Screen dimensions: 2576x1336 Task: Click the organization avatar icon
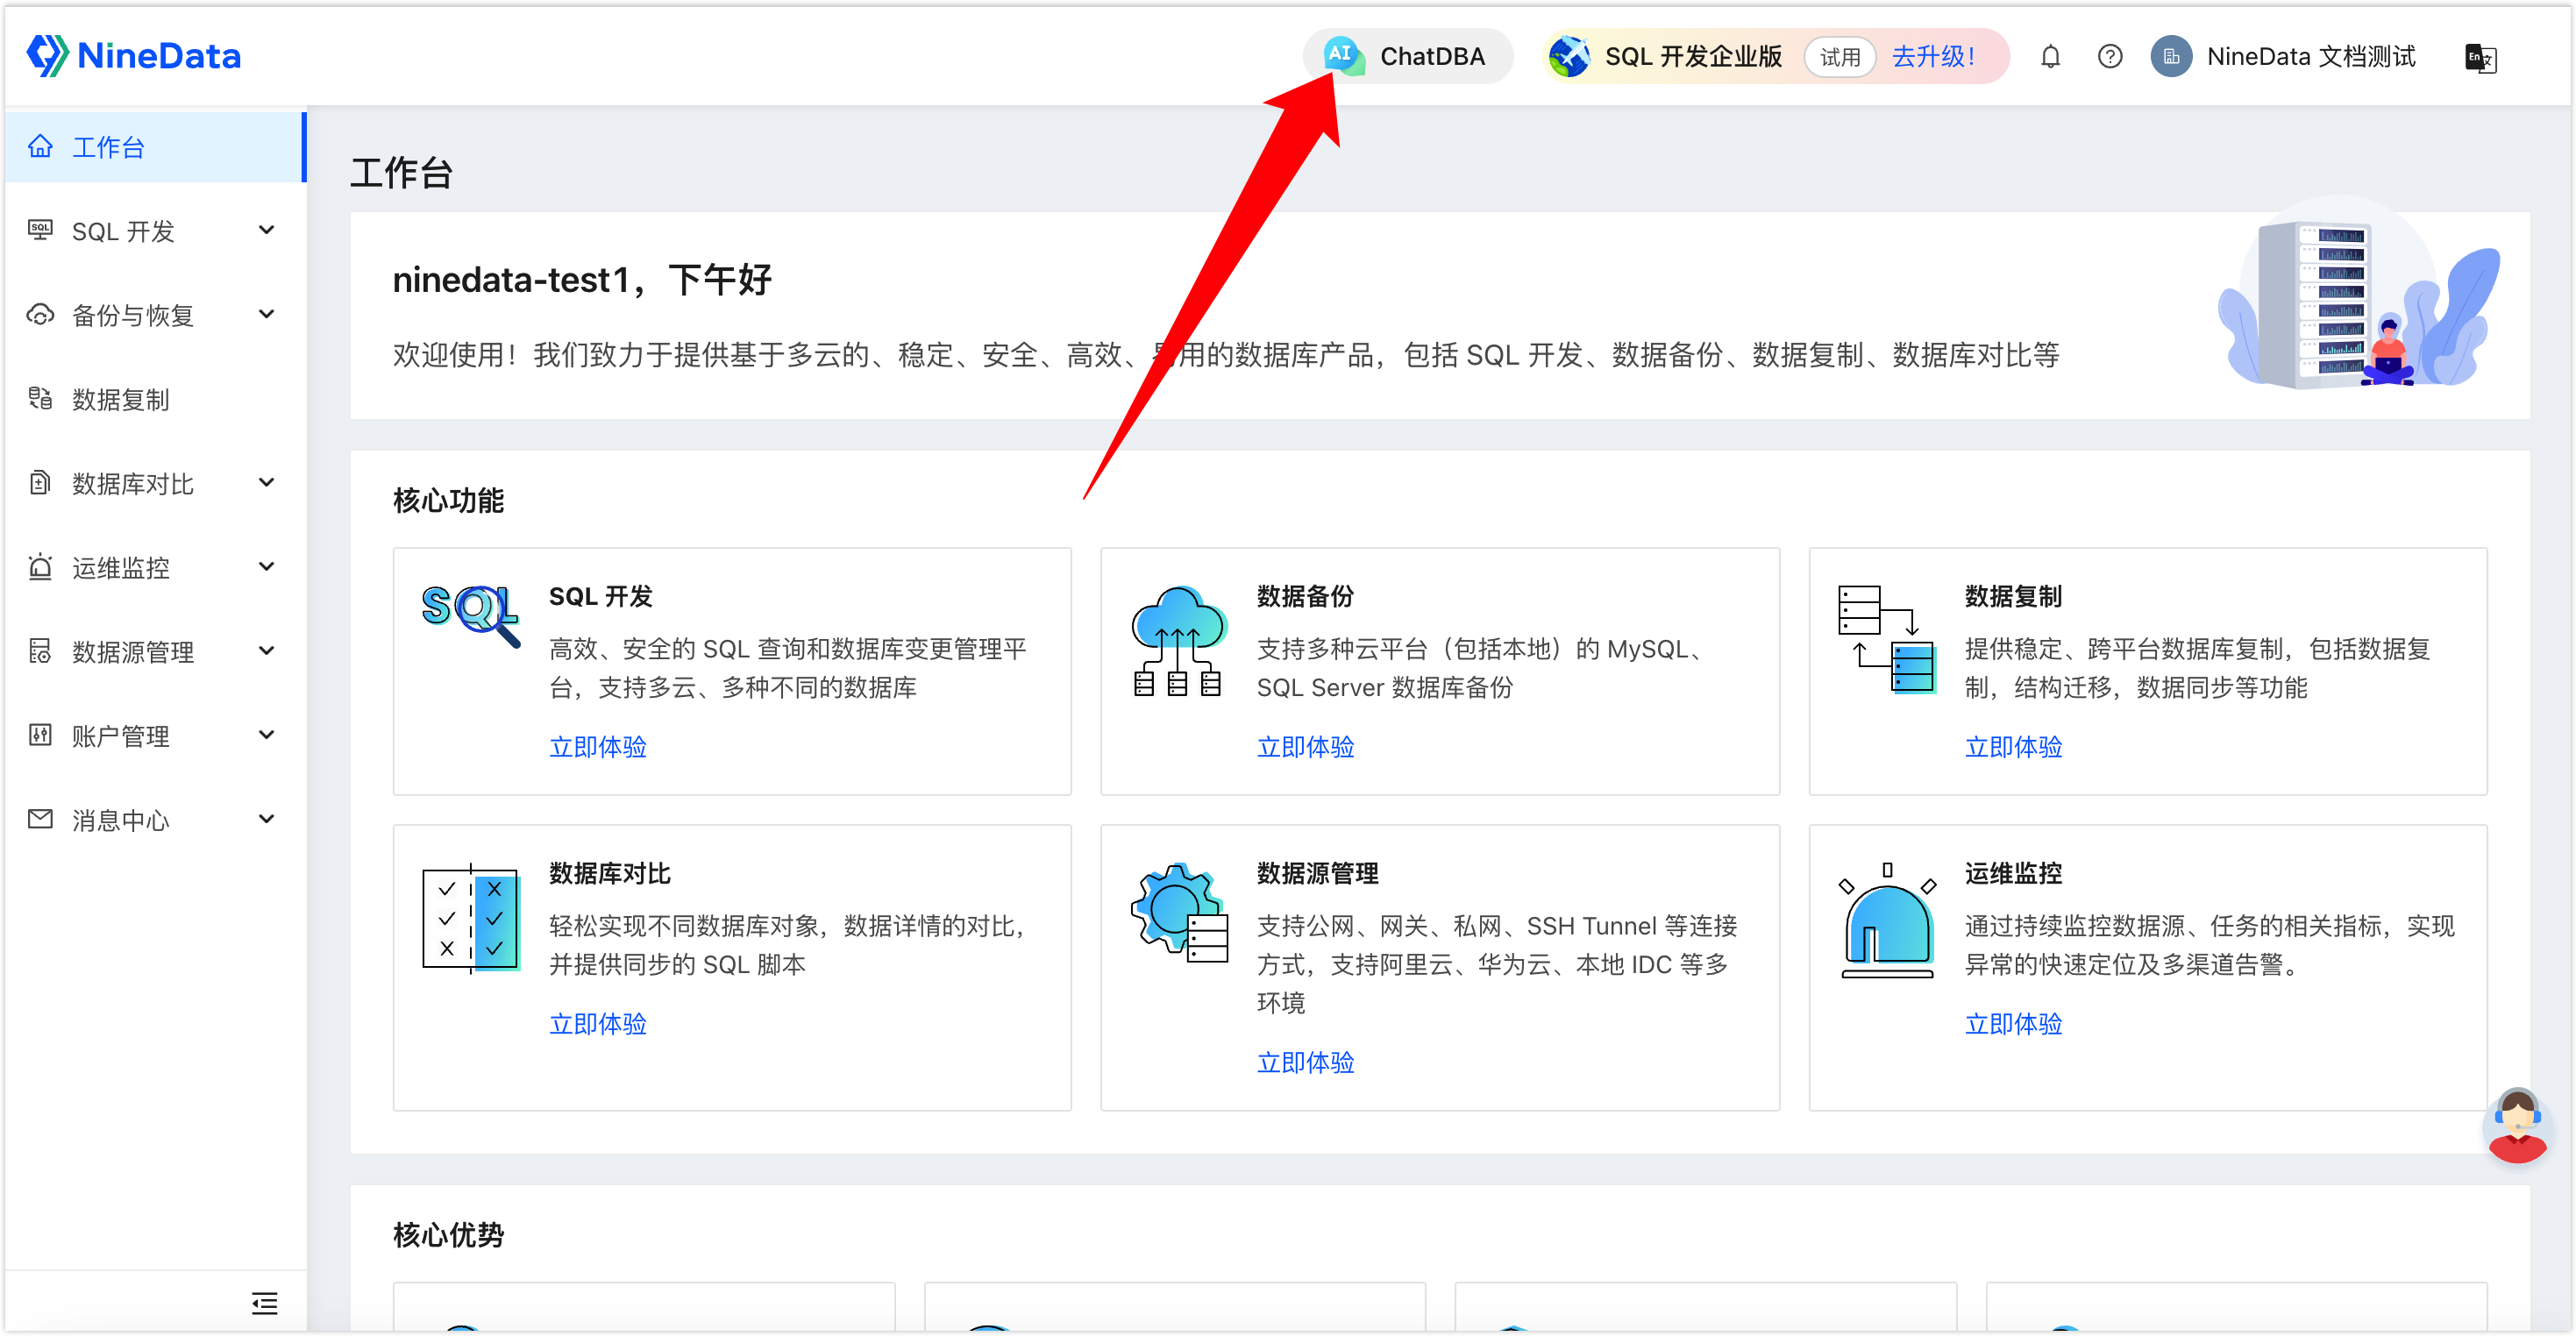tap(2171, 57)
